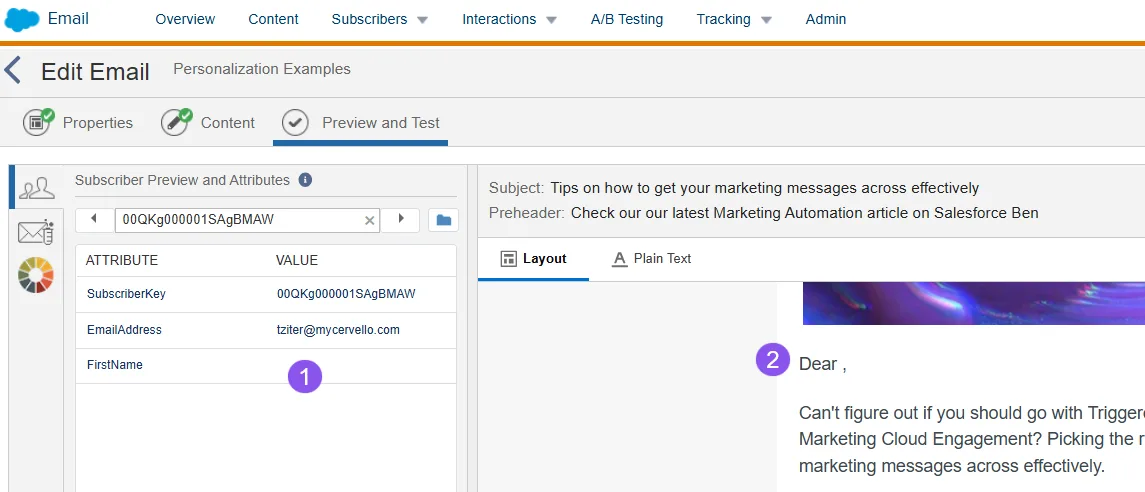
Task: Select the Preview and Test tab
Action: coord(361,123)
